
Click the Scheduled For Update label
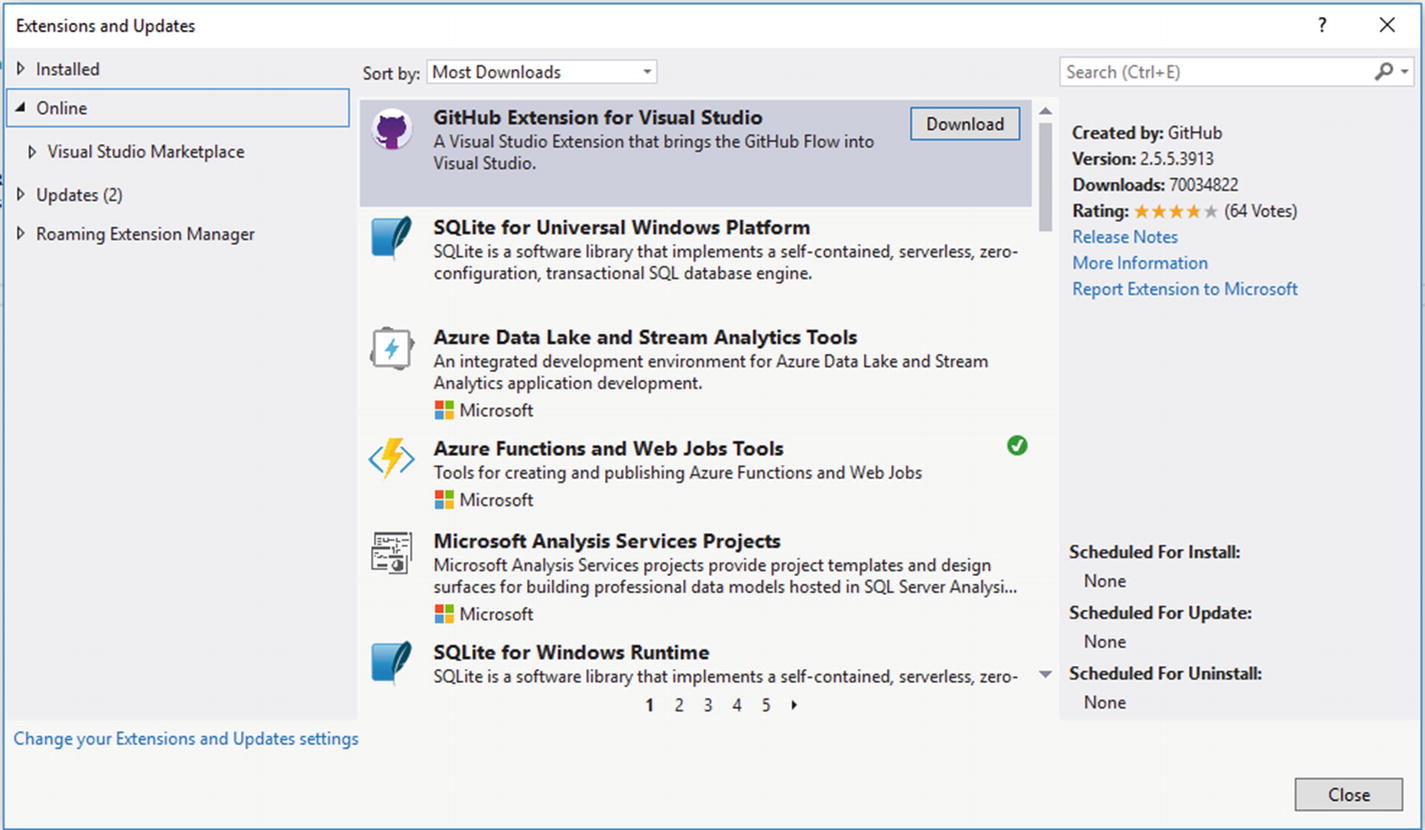[1160, 613]
